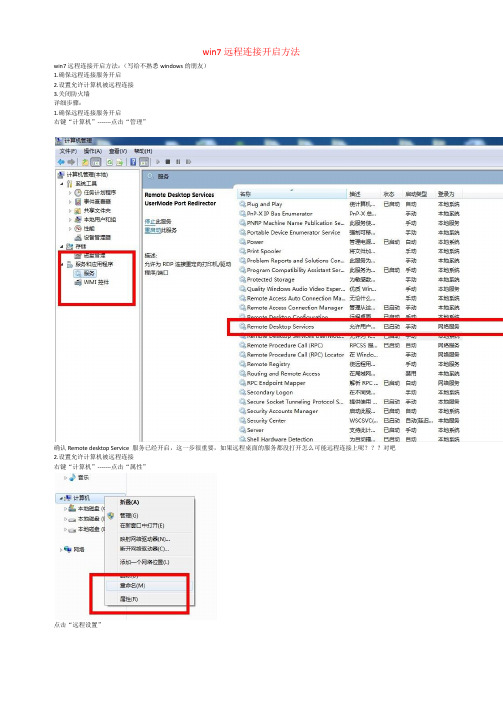Sort by the 状态 column header
The image size is (503, 711).
(389, 194)
